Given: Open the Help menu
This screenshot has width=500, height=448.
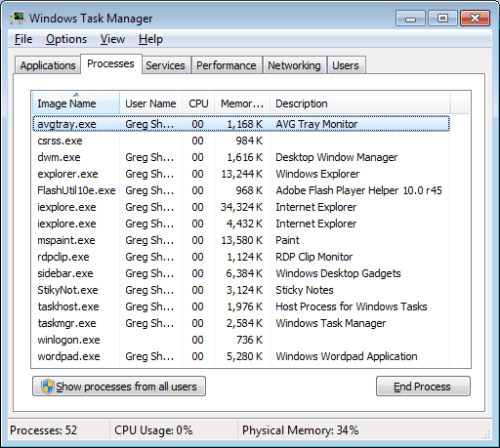Looking at the screenshot, I should point(151,39).
